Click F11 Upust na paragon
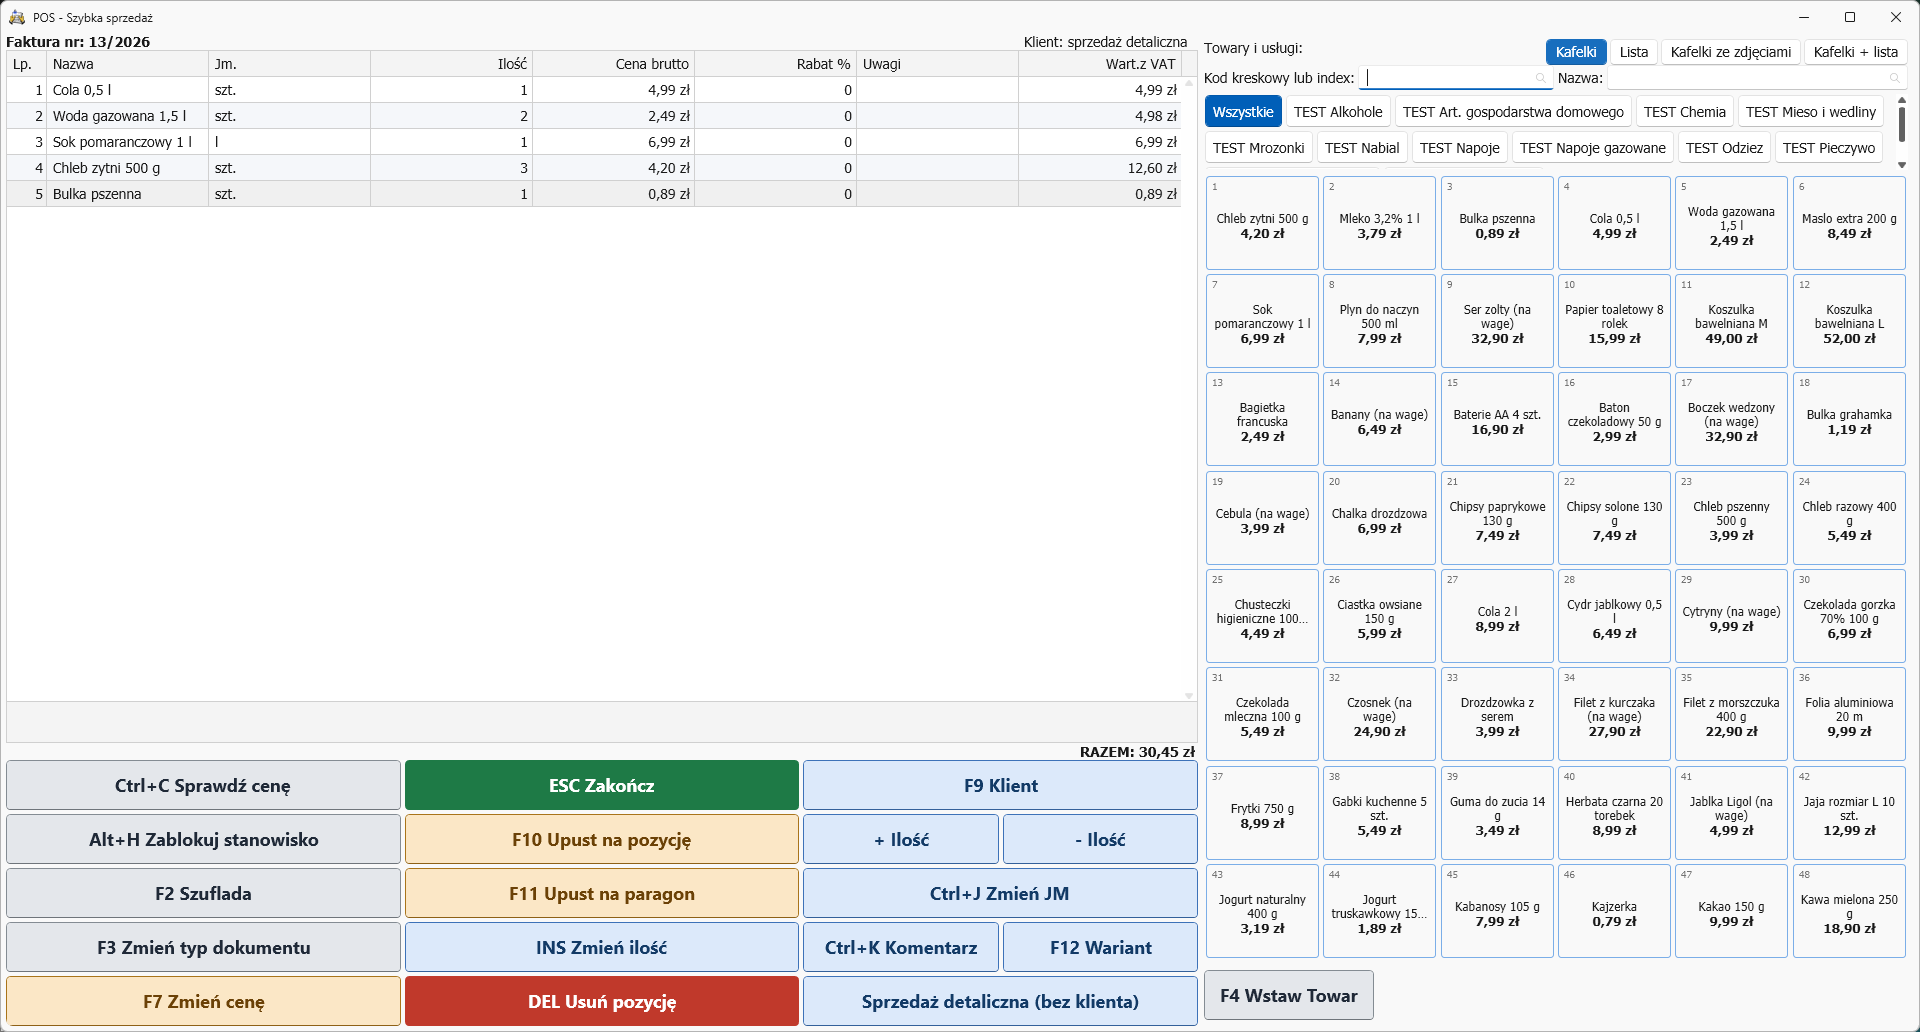The height and width of the screenshot is (1032, 1920). [x=602, y=893]
